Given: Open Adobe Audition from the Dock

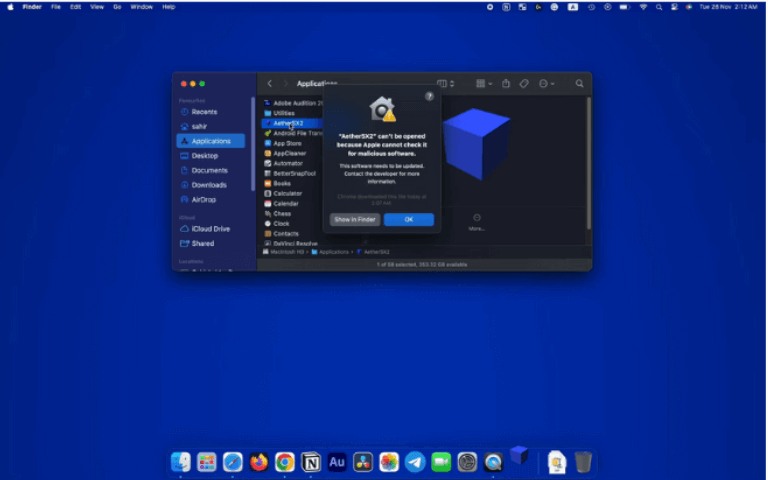Looking at the screenshot, I should tap(336, 462).
